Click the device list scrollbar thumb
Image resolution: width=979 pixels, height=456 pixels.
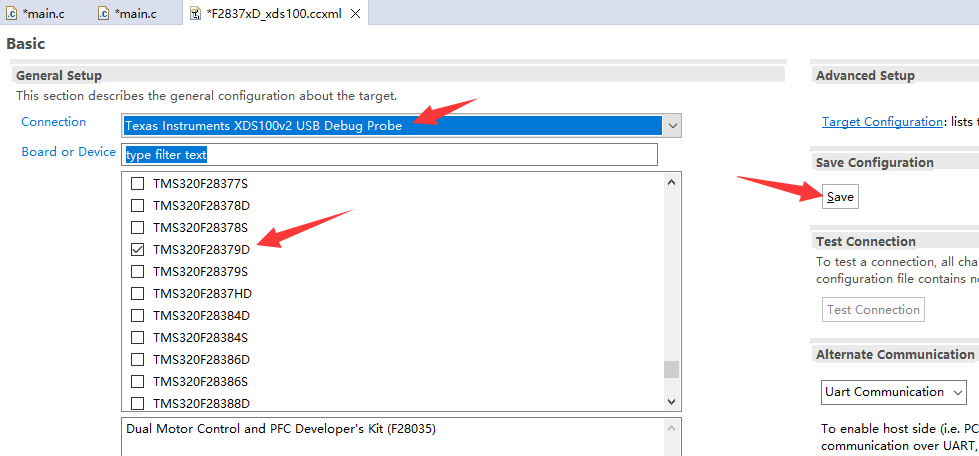pos(671,369)
